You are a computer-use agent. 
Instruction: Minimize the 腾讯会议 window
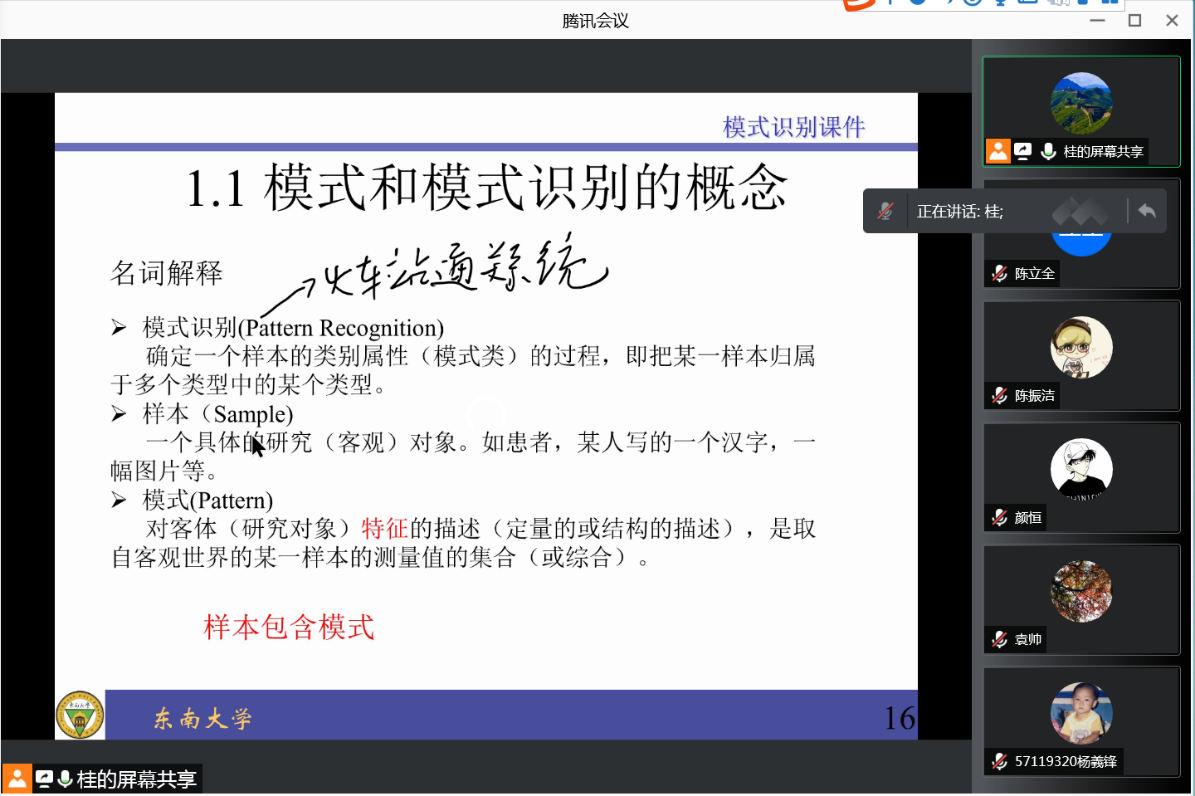(x=1097, y=21)
